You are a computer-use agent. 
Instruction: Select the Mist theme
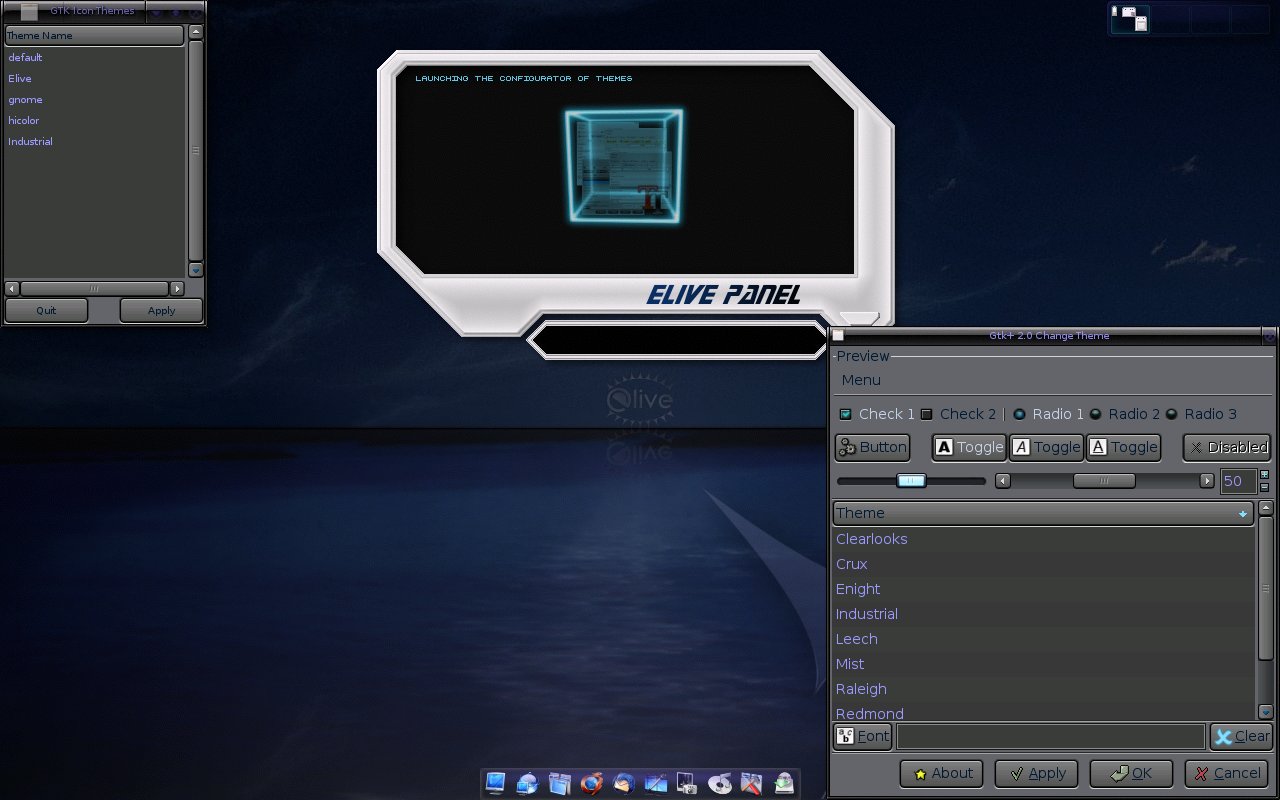click(1044, 664)
